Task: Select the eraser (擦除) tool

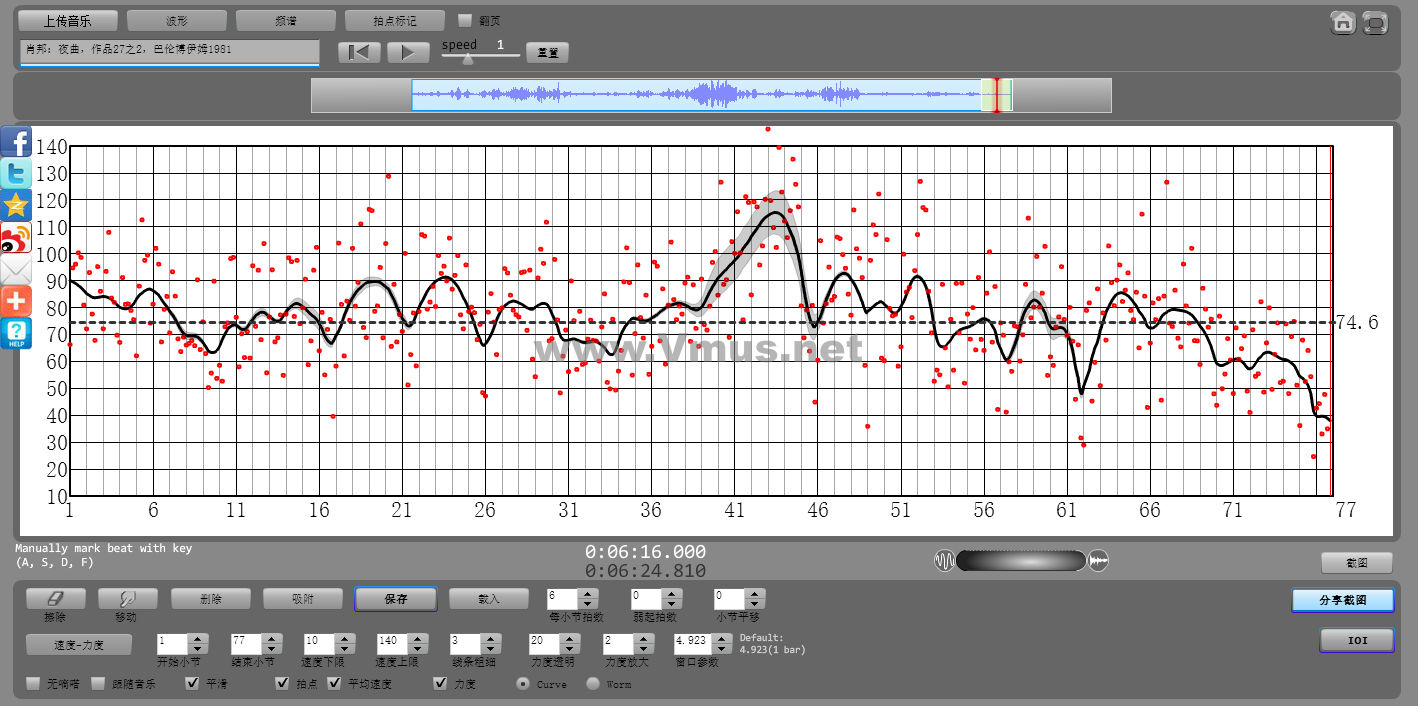Action: point(56,598)
